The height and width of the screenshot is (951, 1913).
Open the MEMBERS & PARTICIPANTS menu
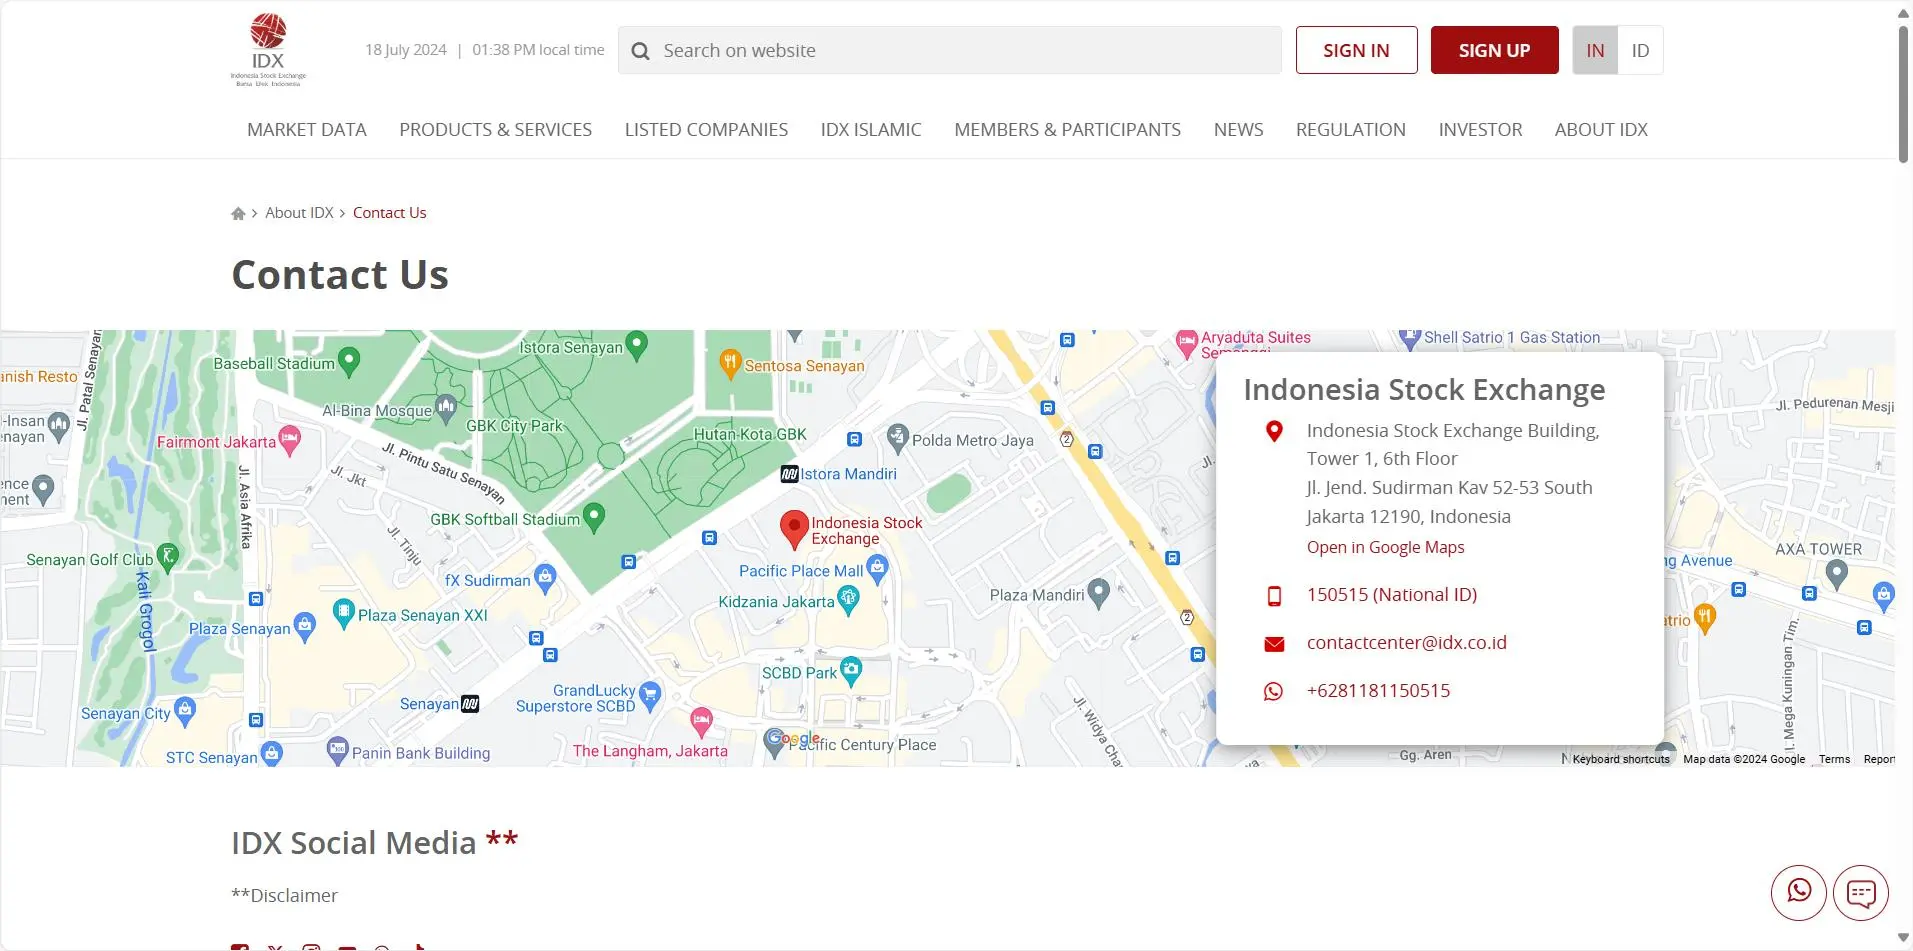1067,129
